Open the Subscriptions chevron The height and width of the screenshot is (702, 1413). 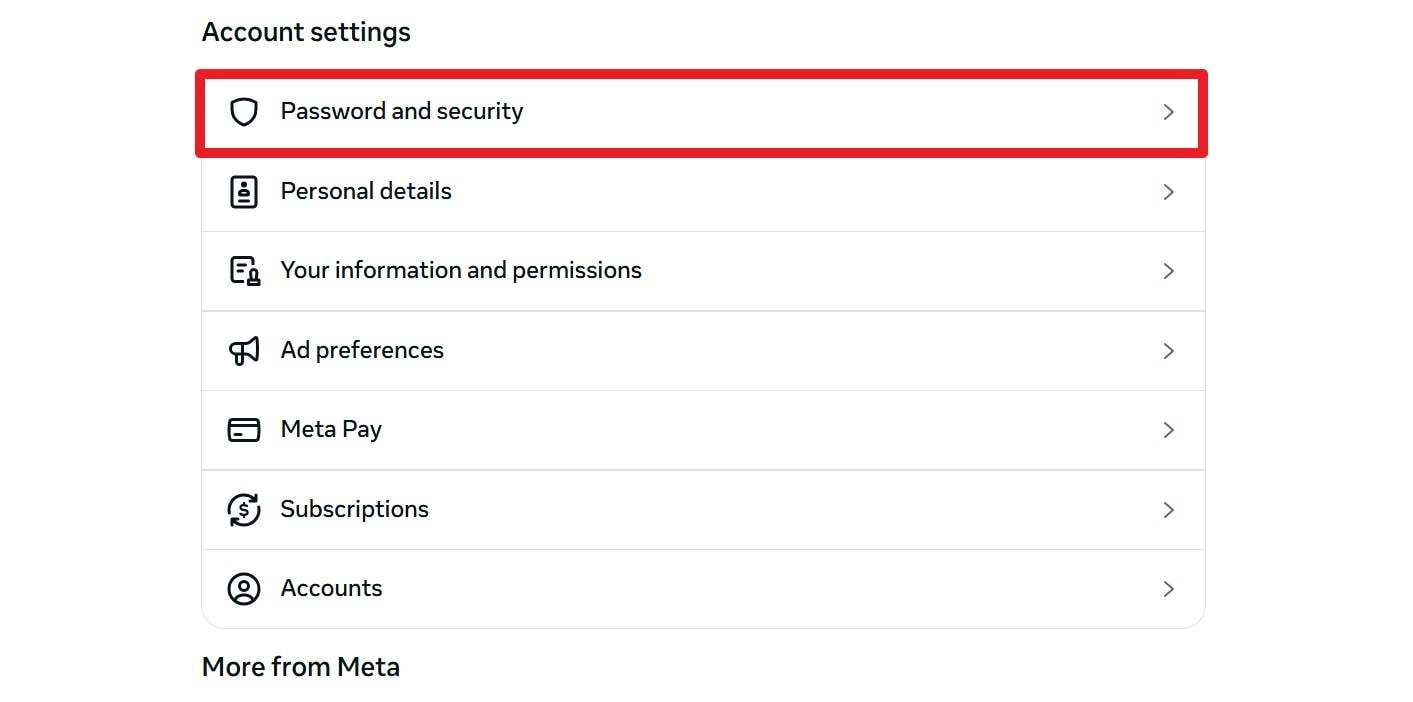(1168, 510)
